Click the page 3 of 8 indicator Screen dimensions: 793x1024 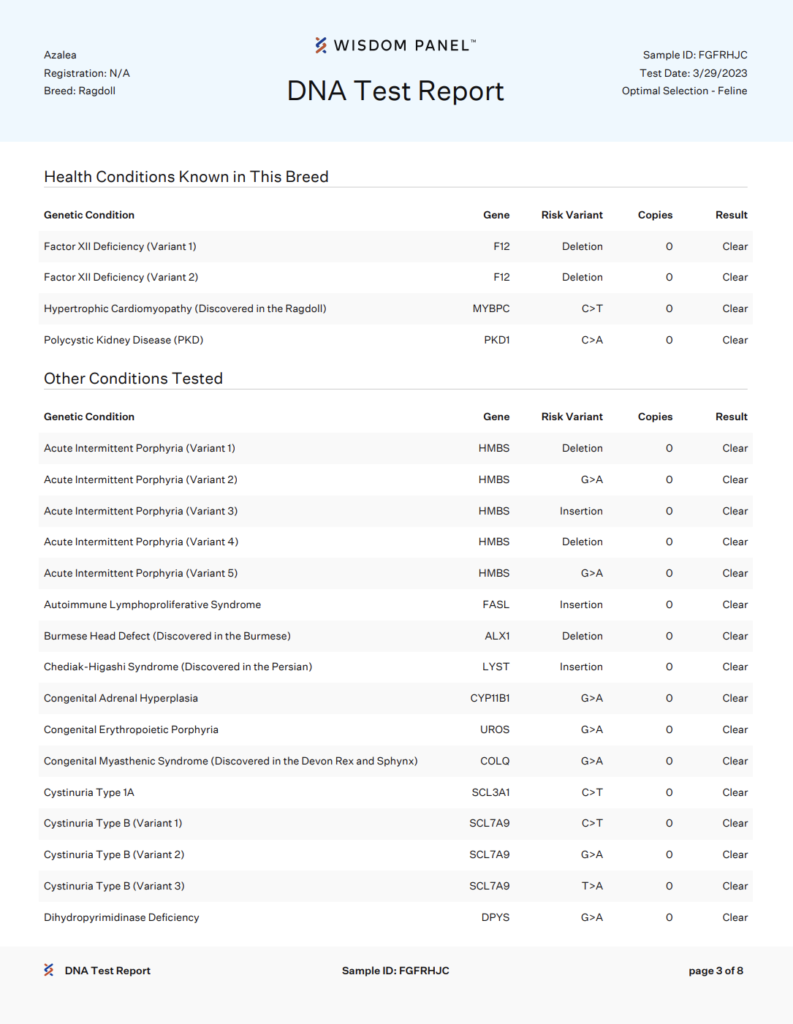coord(716,970)
